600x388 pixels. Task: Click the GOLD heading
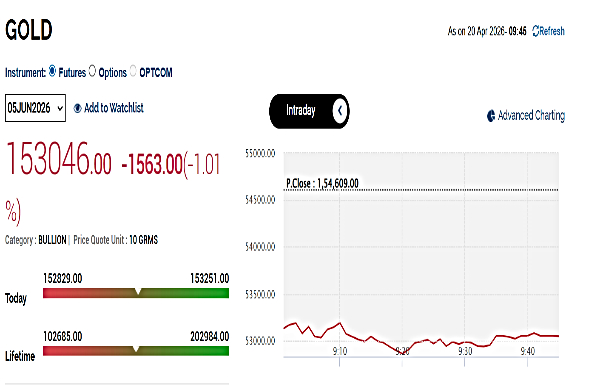pyautogui.click(x=29, y=30)
